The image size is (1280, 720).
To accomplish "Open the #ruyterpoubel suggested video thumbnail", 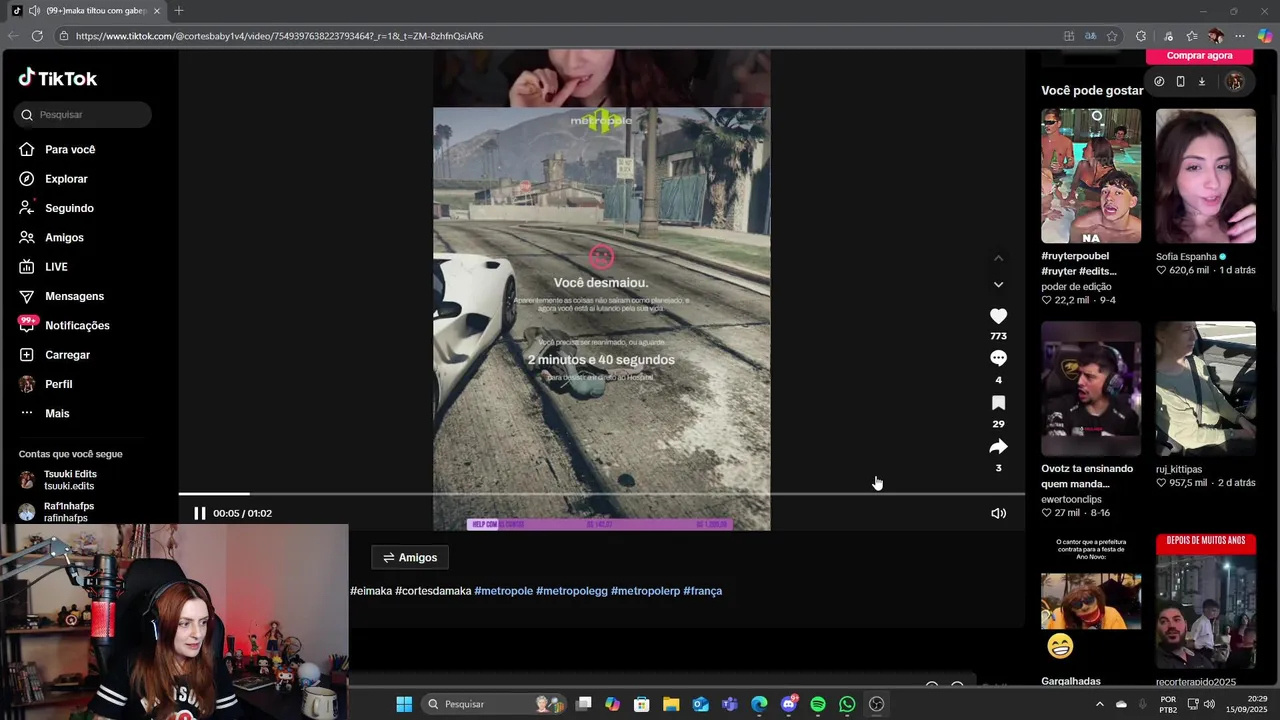I will coord(1091,176).
